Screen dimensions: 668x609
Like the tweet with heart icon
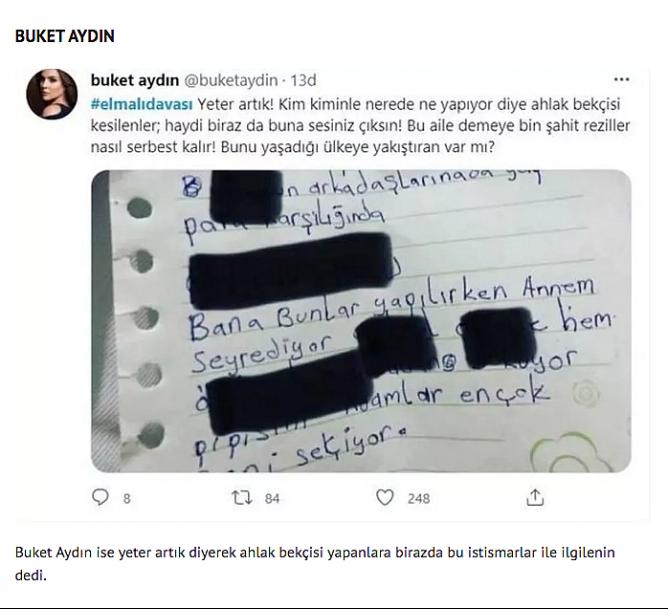pyautogui.click(x=385, y=497)
